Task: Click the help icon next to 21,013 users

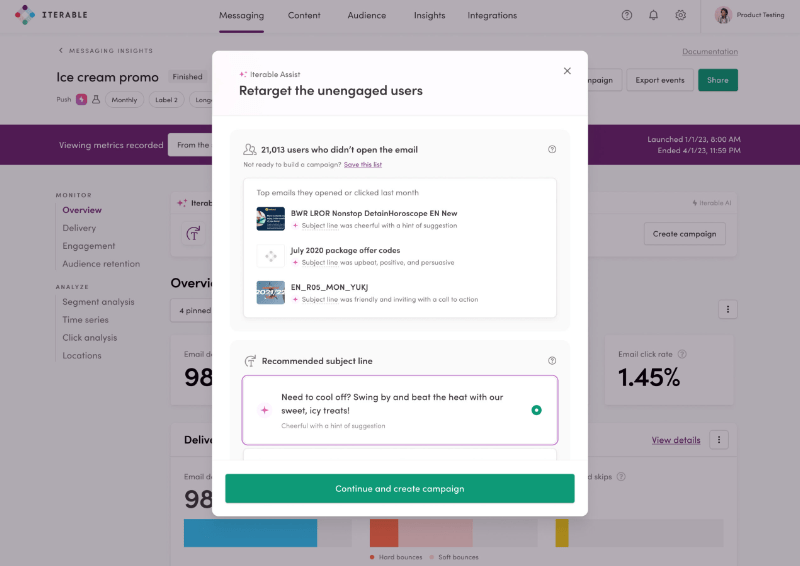Action: click(552, 149)
